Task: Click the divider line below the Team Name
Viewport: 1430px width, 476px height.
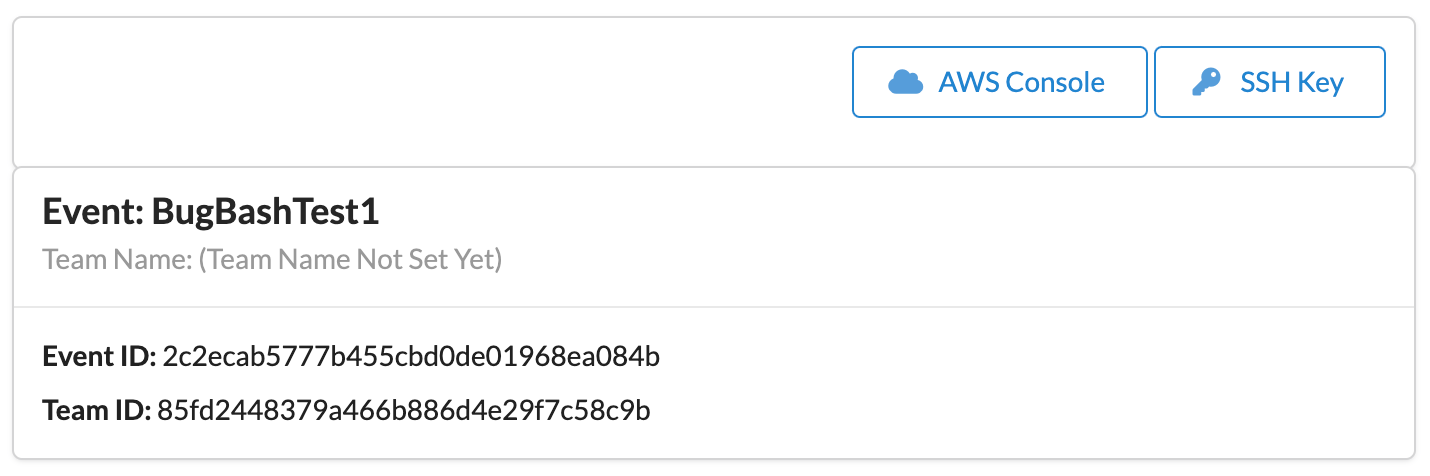Action: pos(714,307)
